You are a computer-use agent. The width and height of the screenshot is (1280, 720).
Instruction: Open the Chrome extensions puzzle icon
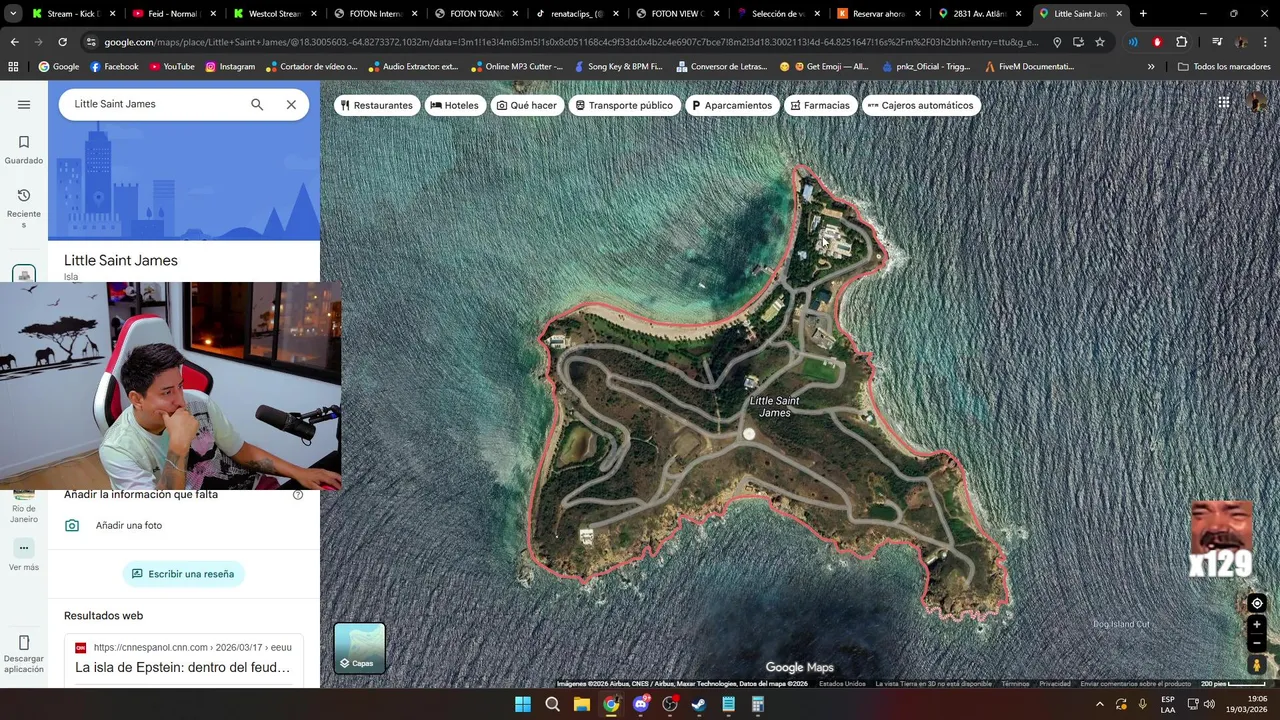1182,42
